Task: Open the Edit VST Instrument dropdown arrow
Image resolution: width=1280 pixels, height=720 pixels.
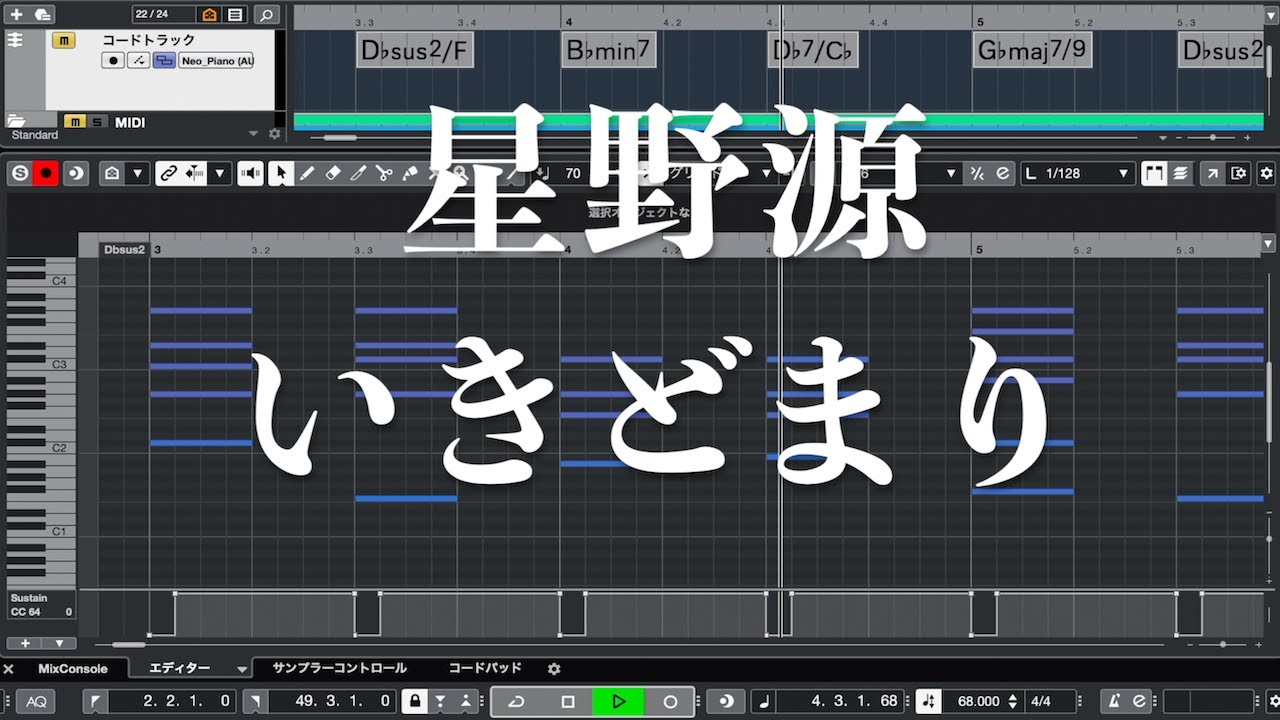Action: [138, 173]
